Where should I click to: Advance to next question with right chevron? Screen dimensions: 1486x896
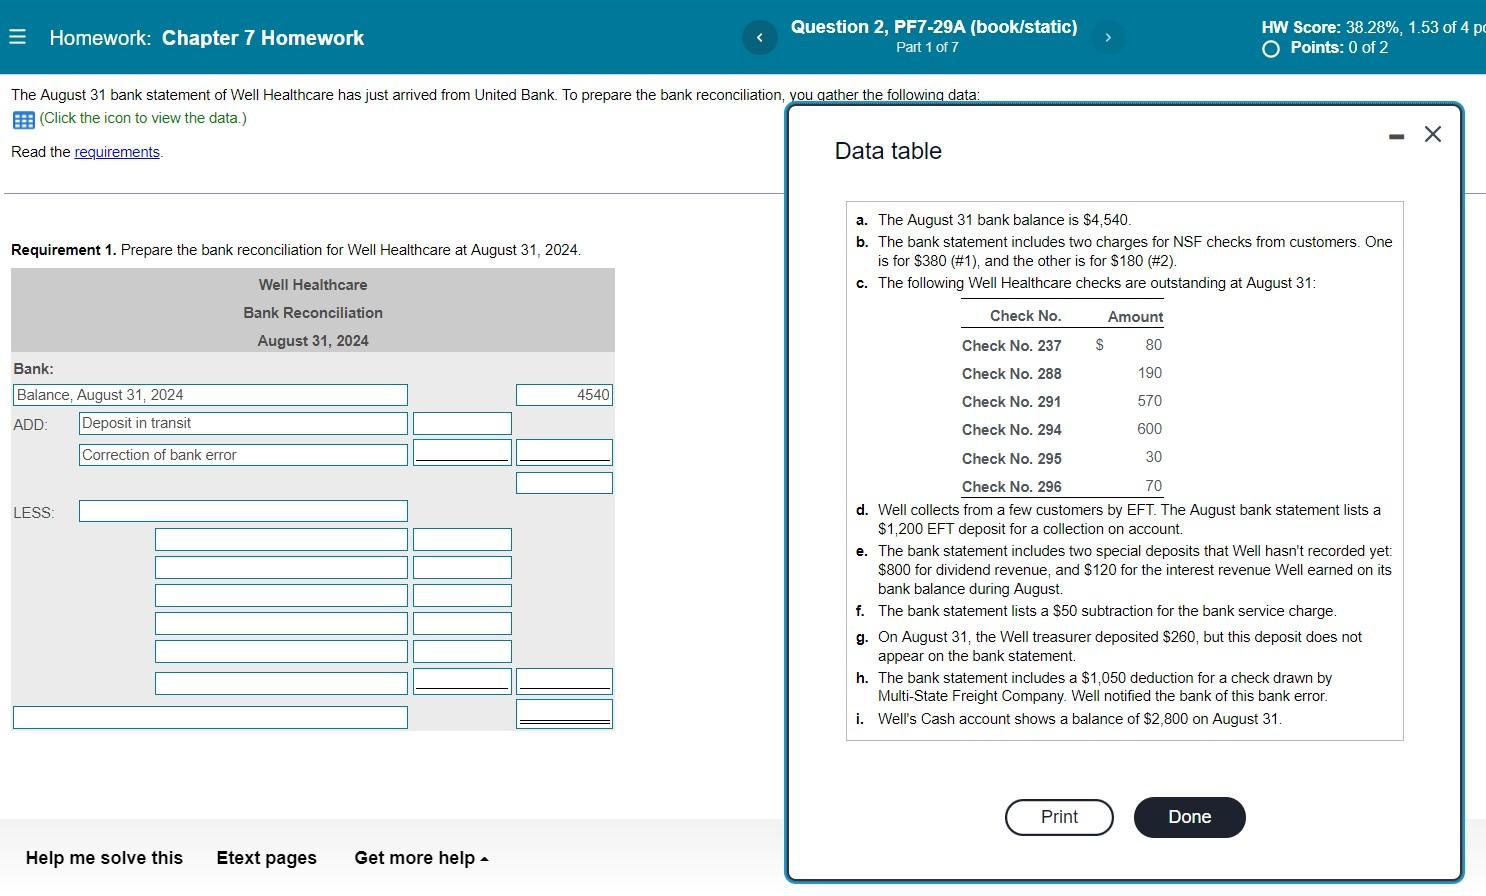pyautogui.click(x=1108, y=37)
